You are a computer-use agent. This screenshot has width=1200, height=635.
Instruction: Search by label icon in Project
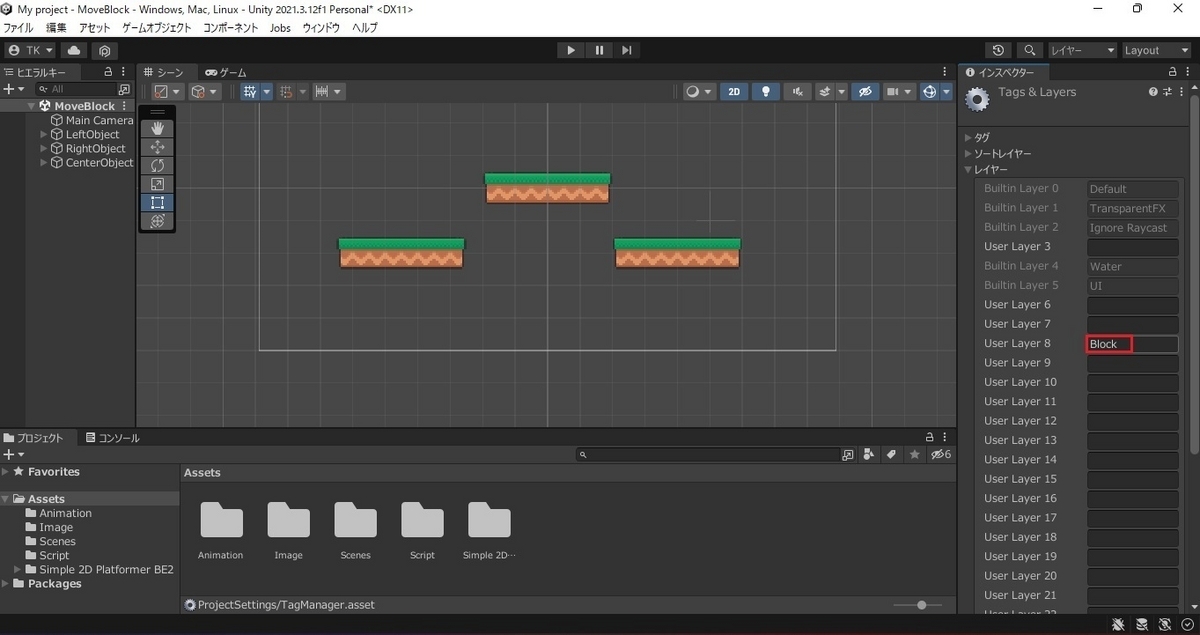tap(890, 455)
